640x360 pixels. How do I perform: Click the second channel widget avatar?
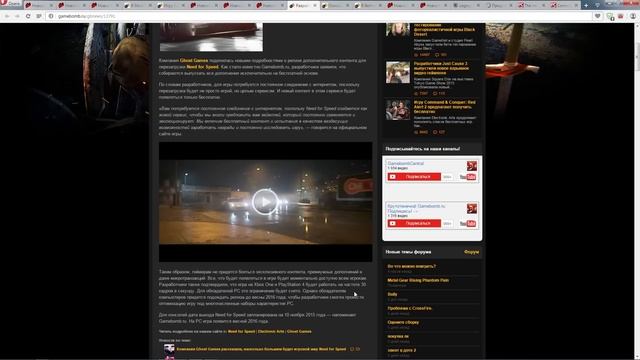pos(472,209)
